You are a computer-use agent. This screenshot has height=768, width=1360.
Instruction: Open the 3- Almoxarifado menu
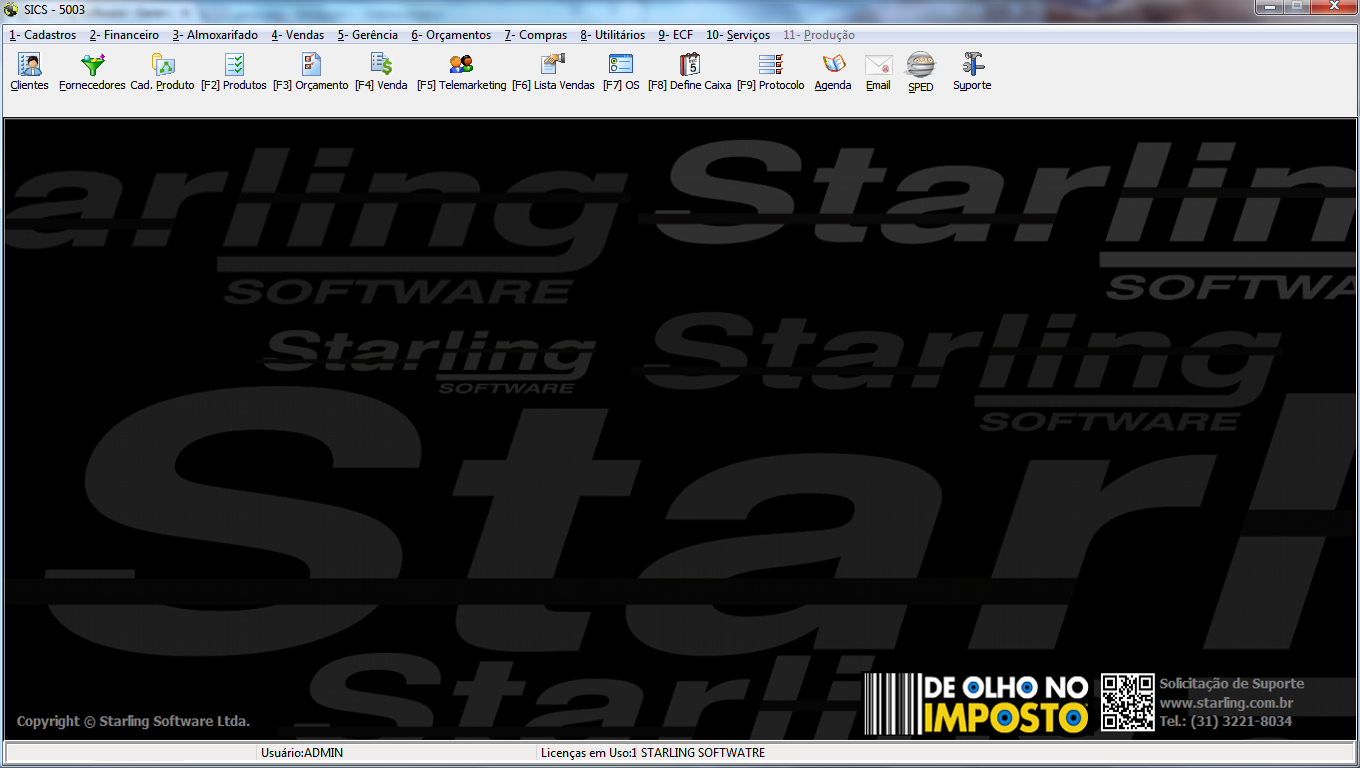click(215, 35)
